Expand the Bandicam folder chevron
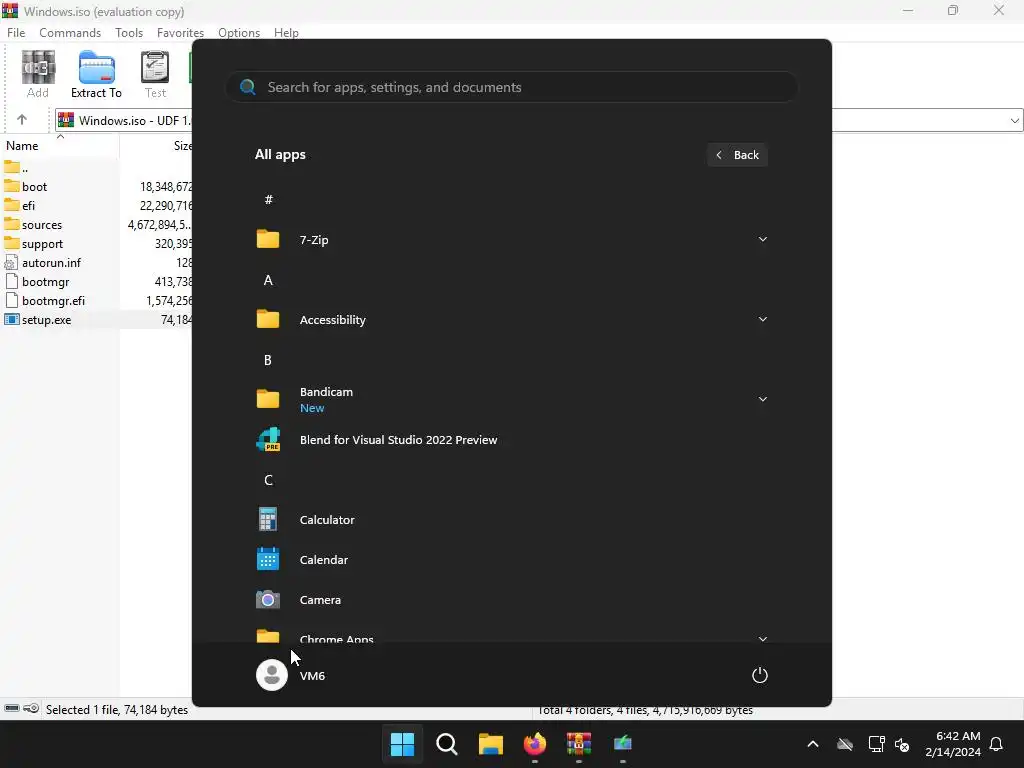Screen dimensions: 1024x768 pos(762,399)
